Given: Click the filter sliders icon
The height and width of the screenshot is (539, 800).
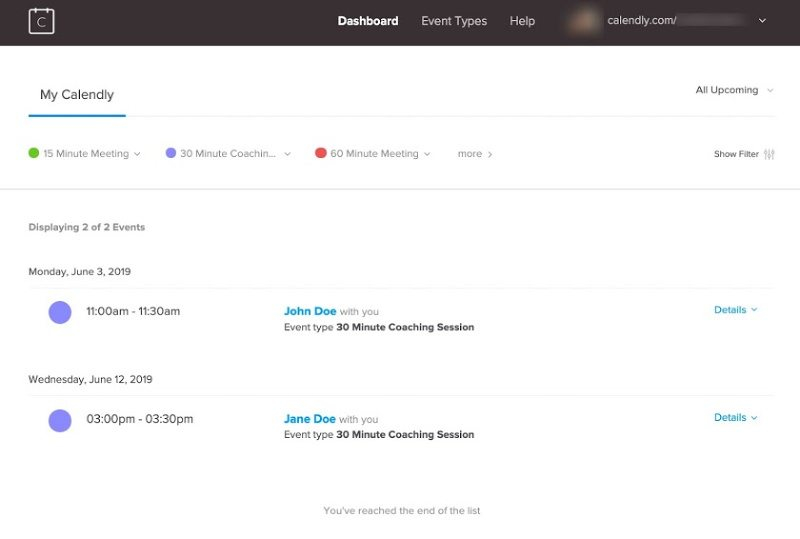Looking at the screenshot, I should click(x=769, y=154).
